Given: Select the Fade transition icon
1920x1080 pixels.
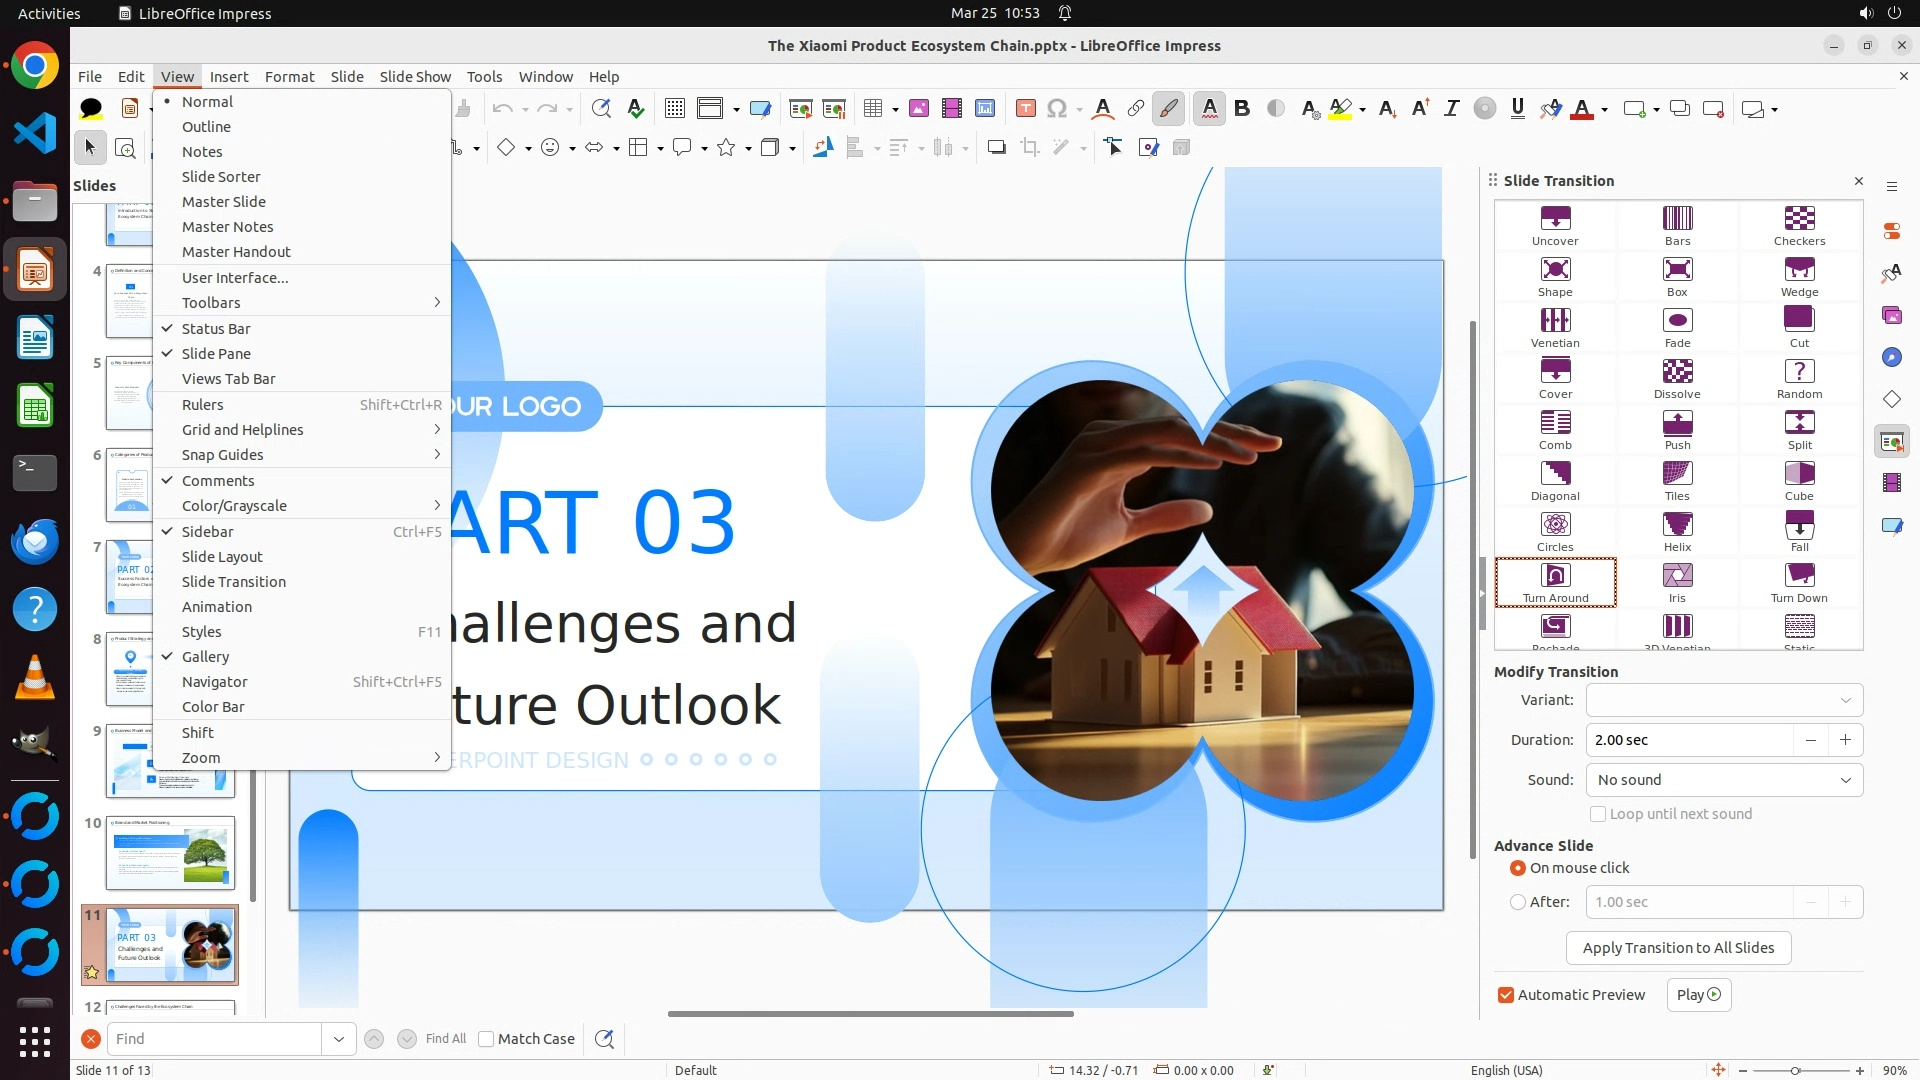Looking at the screenshot, I should (x=1677, y=321).
